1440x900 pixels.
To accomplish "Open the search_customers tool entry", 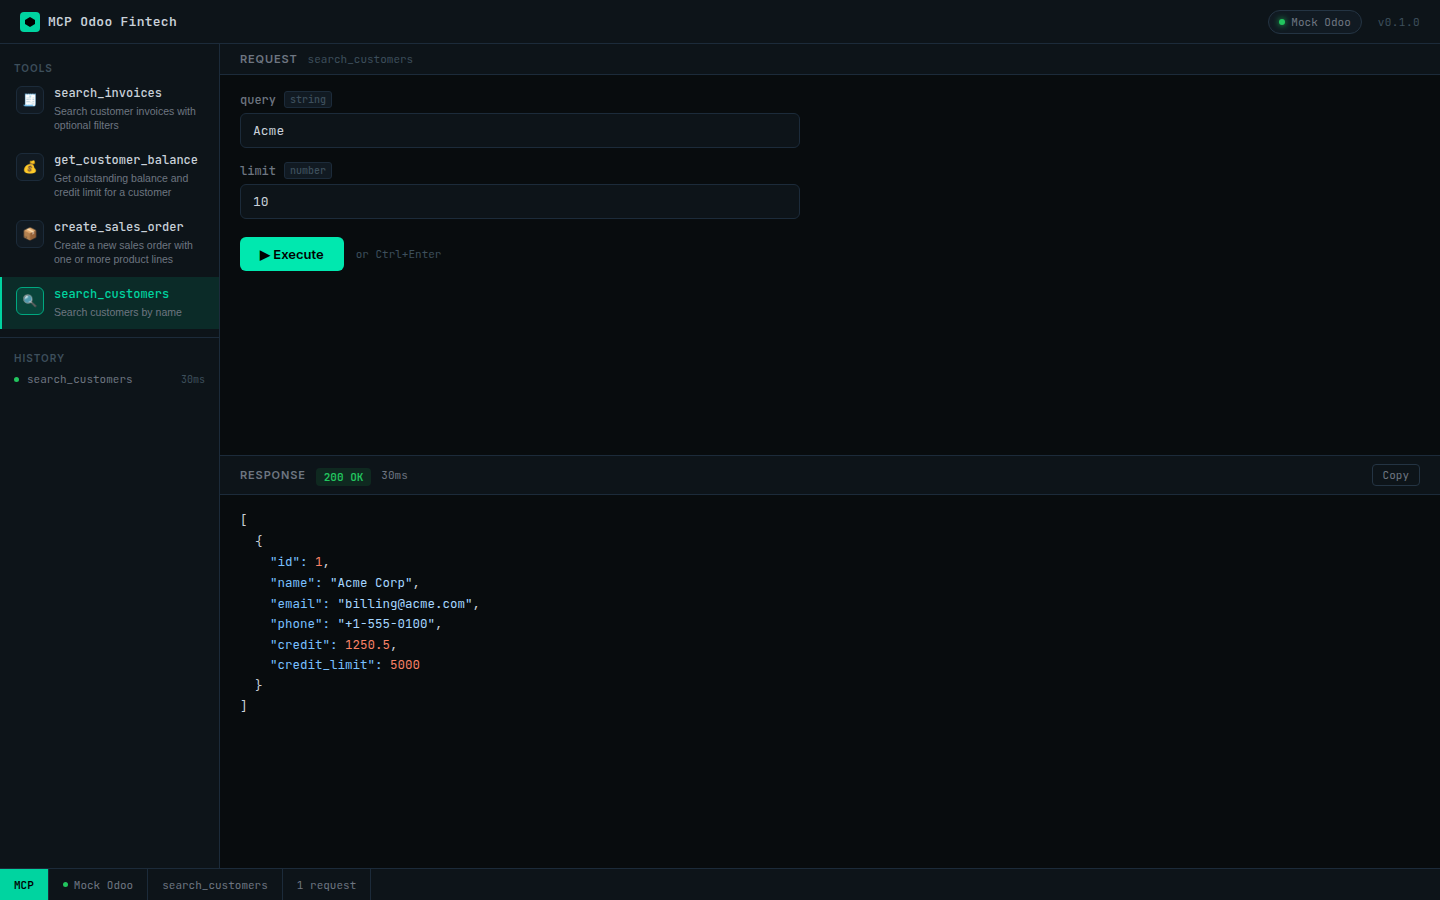I will (110, 303).
